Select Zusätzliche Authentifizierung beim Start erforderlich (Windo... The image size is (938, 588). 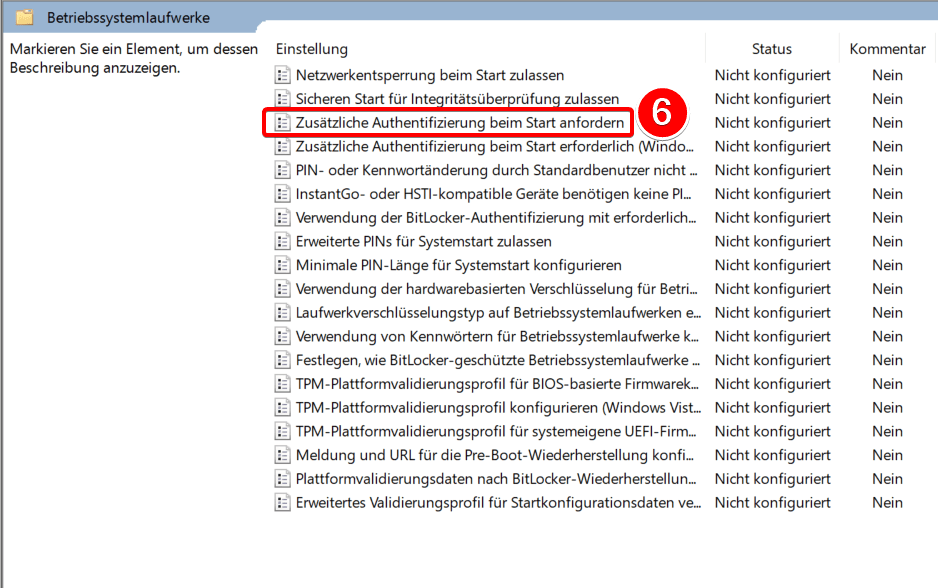point(495,147)
